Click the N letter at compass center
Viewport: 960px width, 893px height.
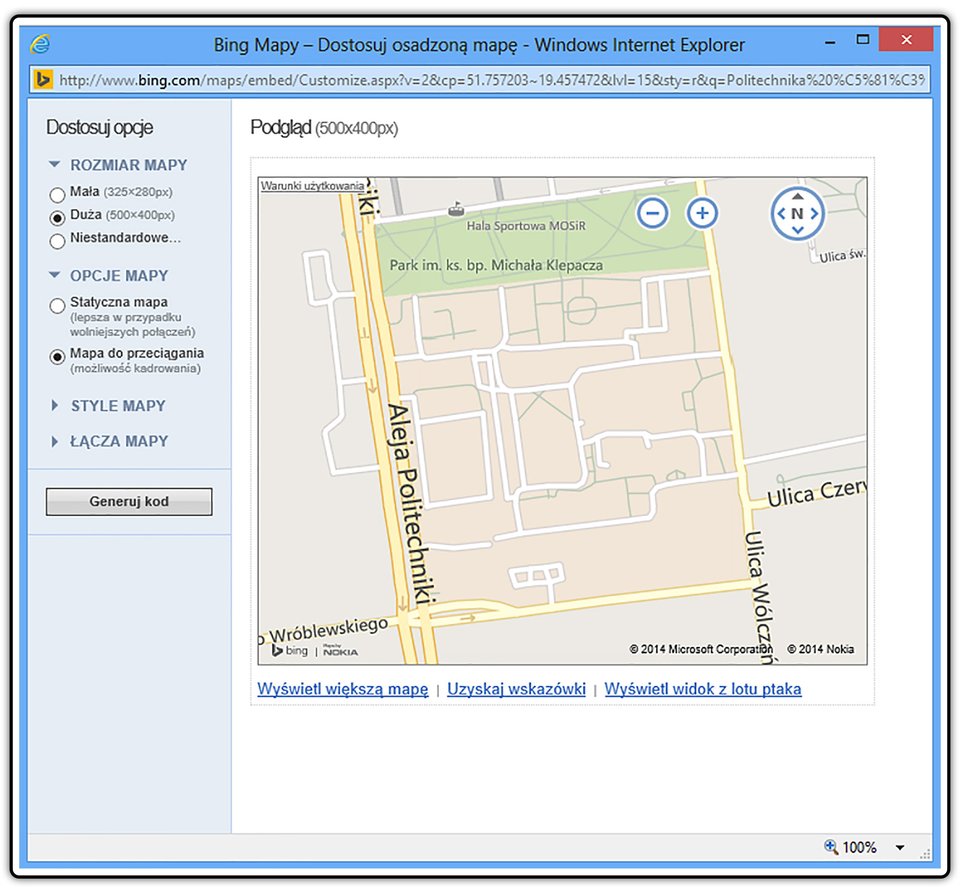[x=797, y=213]
